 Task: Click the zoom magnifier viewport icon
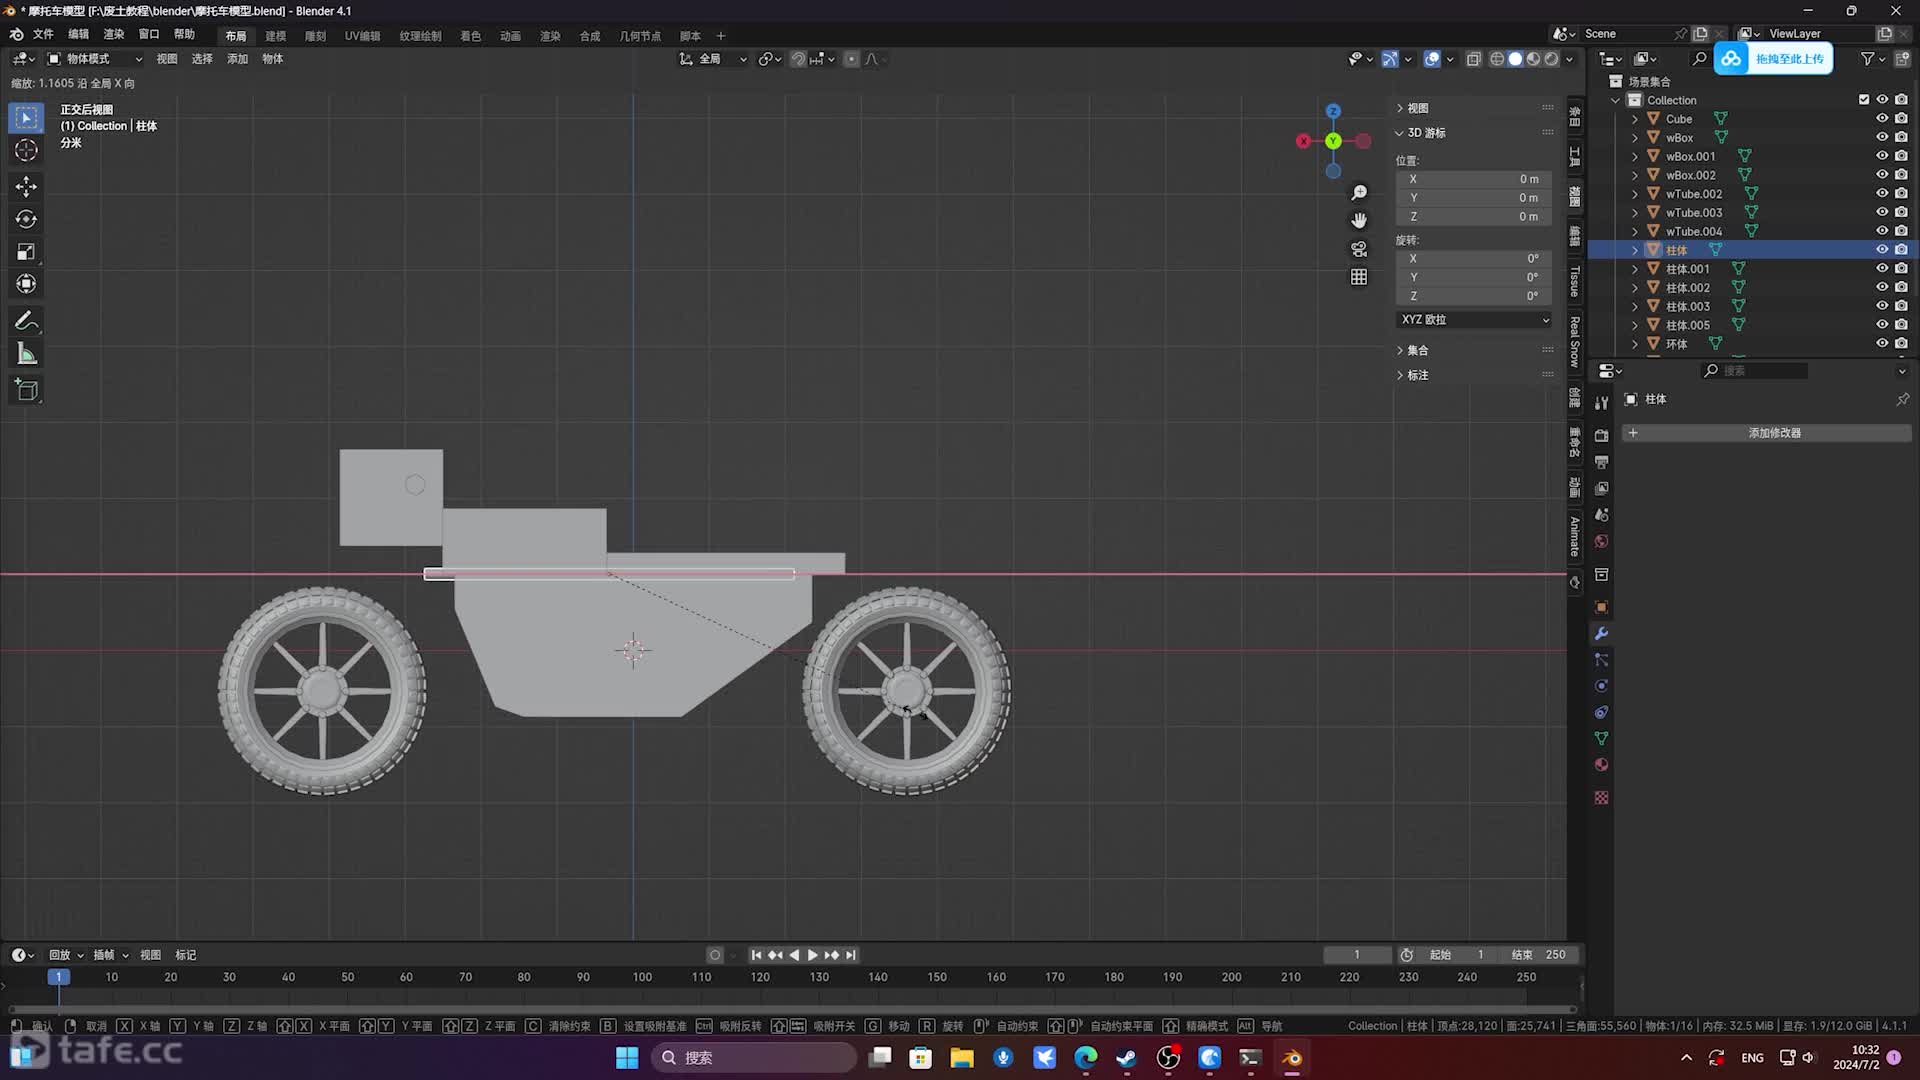1359,192
